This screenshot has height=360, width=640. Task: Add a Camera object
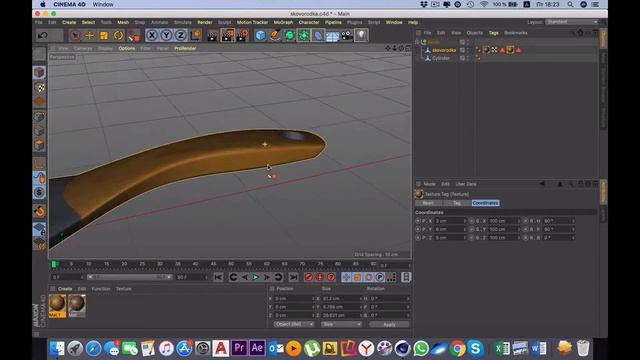pyautogui.click(x=347, y=36)
